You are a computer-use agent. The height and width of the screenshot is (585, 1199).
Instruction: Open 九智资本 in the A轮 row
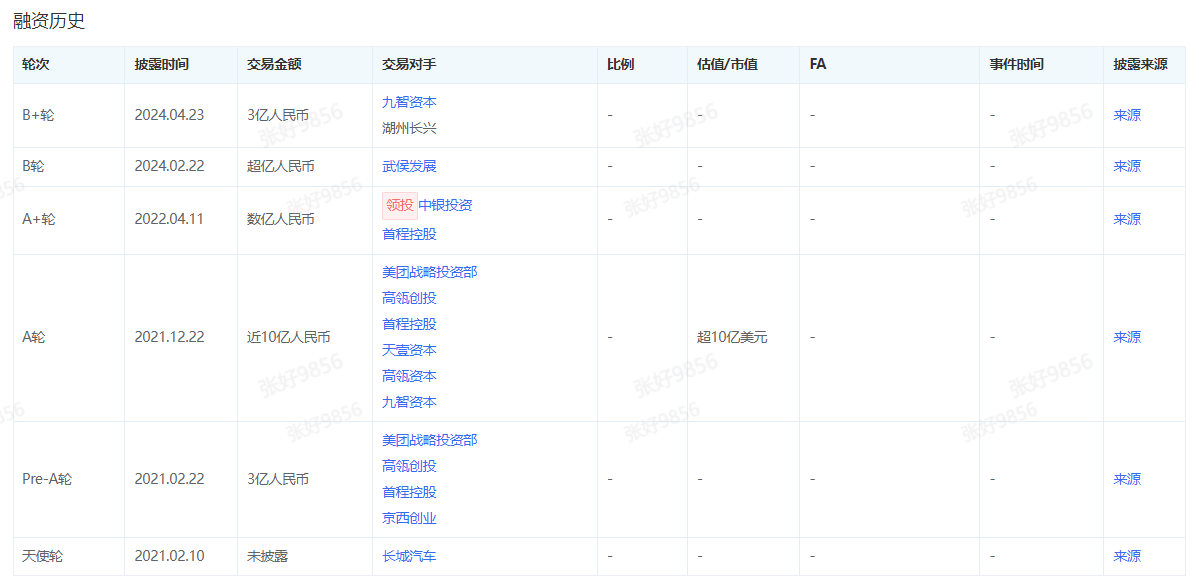coord(409,401)
